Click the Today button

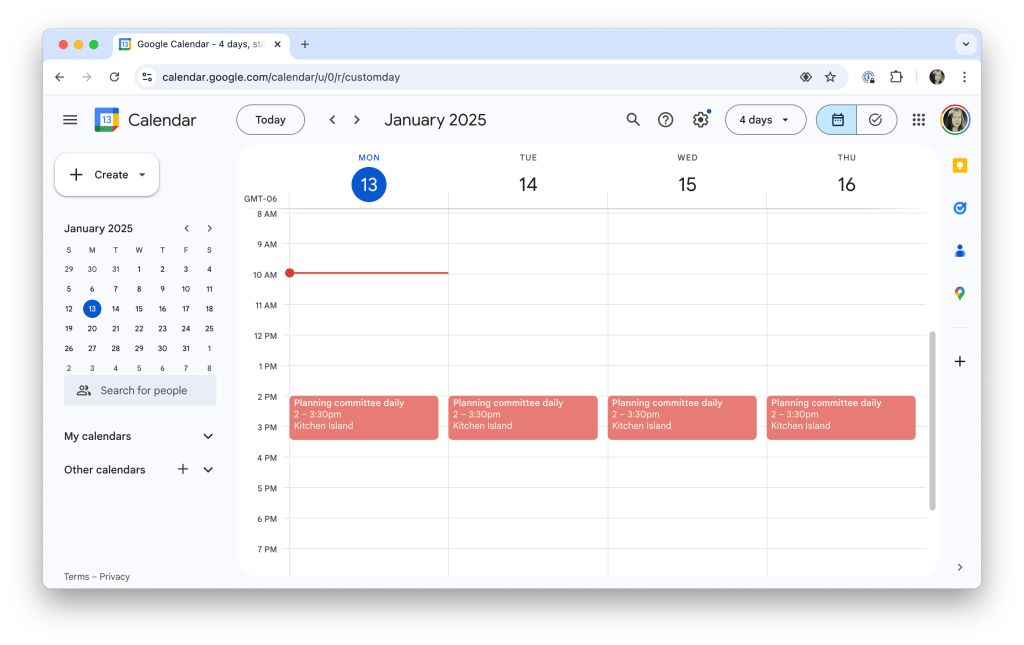tap(270, 120)
